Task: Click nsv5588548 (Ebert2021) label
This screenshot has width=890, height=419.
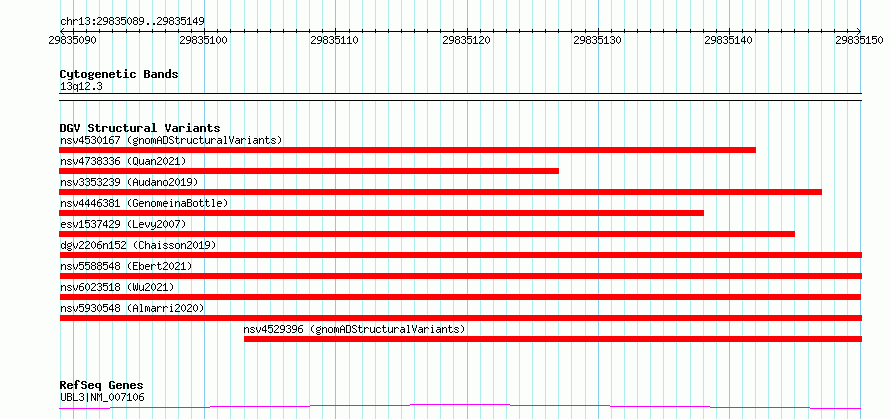Action: 126,266
